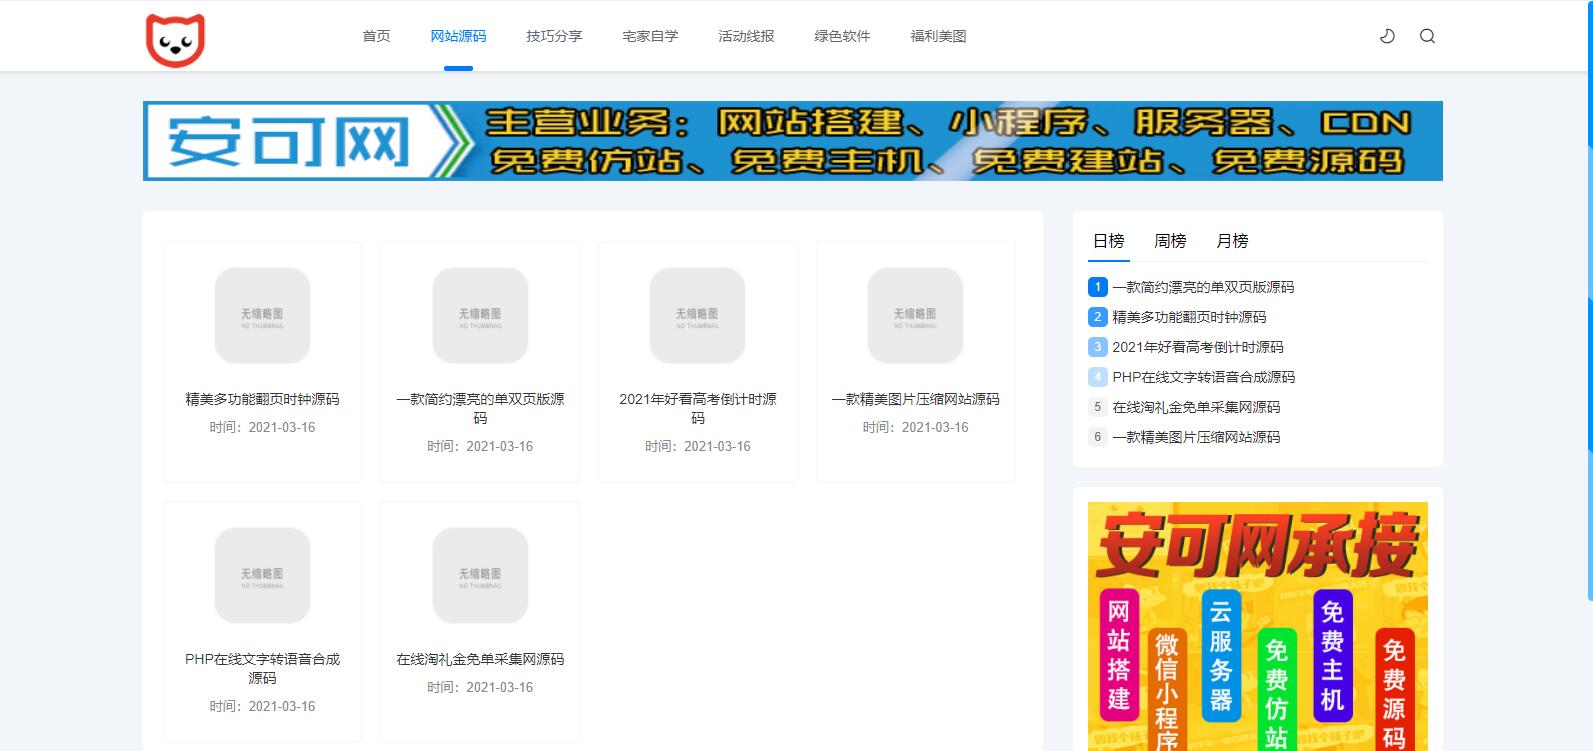Open 绿色软件 navigation item
This screenshot has height=751, width=1593.
click(x=842, y=36)
